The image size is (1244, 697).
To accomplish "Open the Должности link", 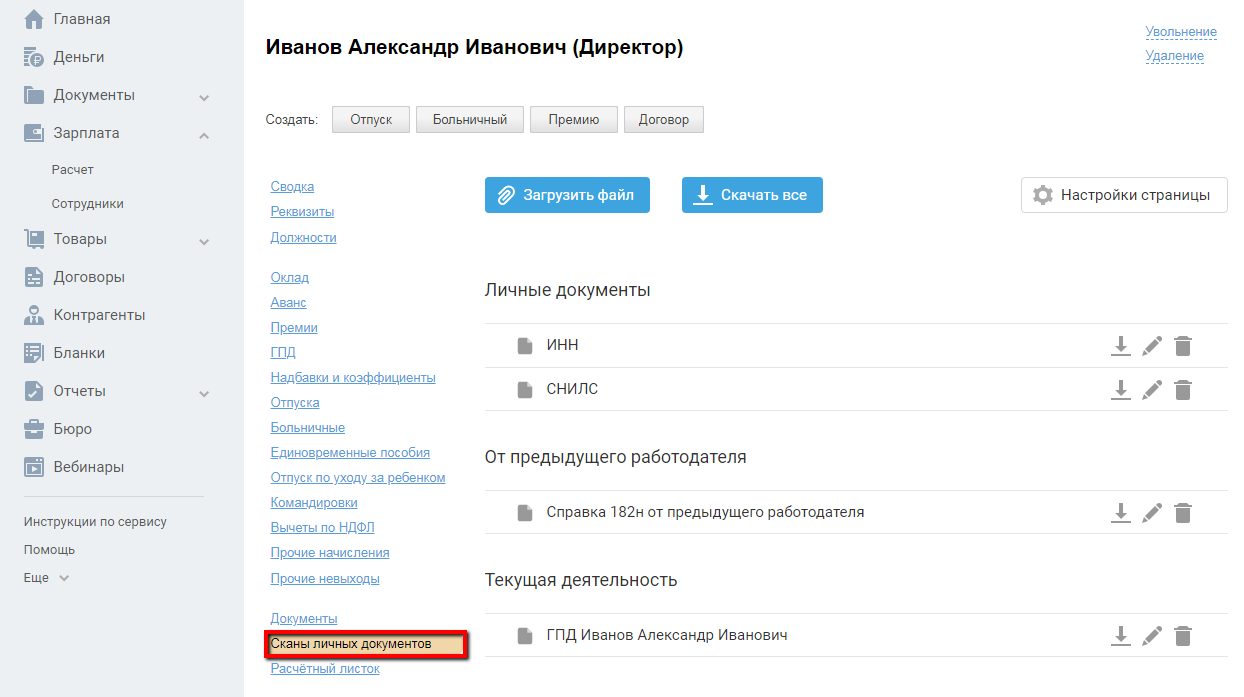I will click(x=303, y=238).
